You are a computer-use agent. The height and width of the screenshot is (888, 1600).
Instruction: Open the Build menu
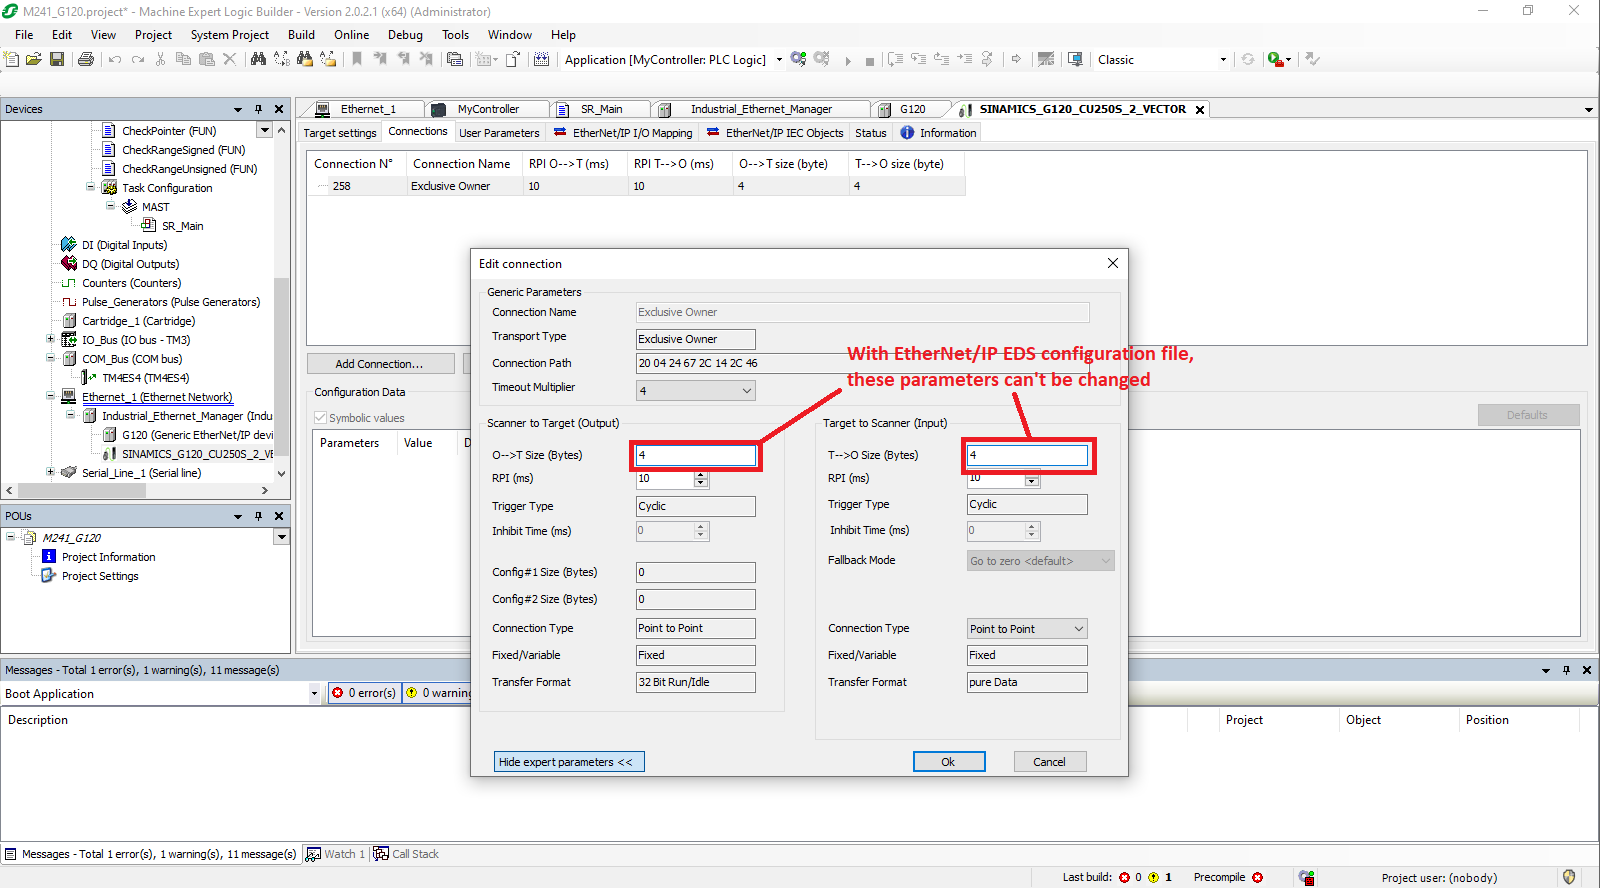301,35
